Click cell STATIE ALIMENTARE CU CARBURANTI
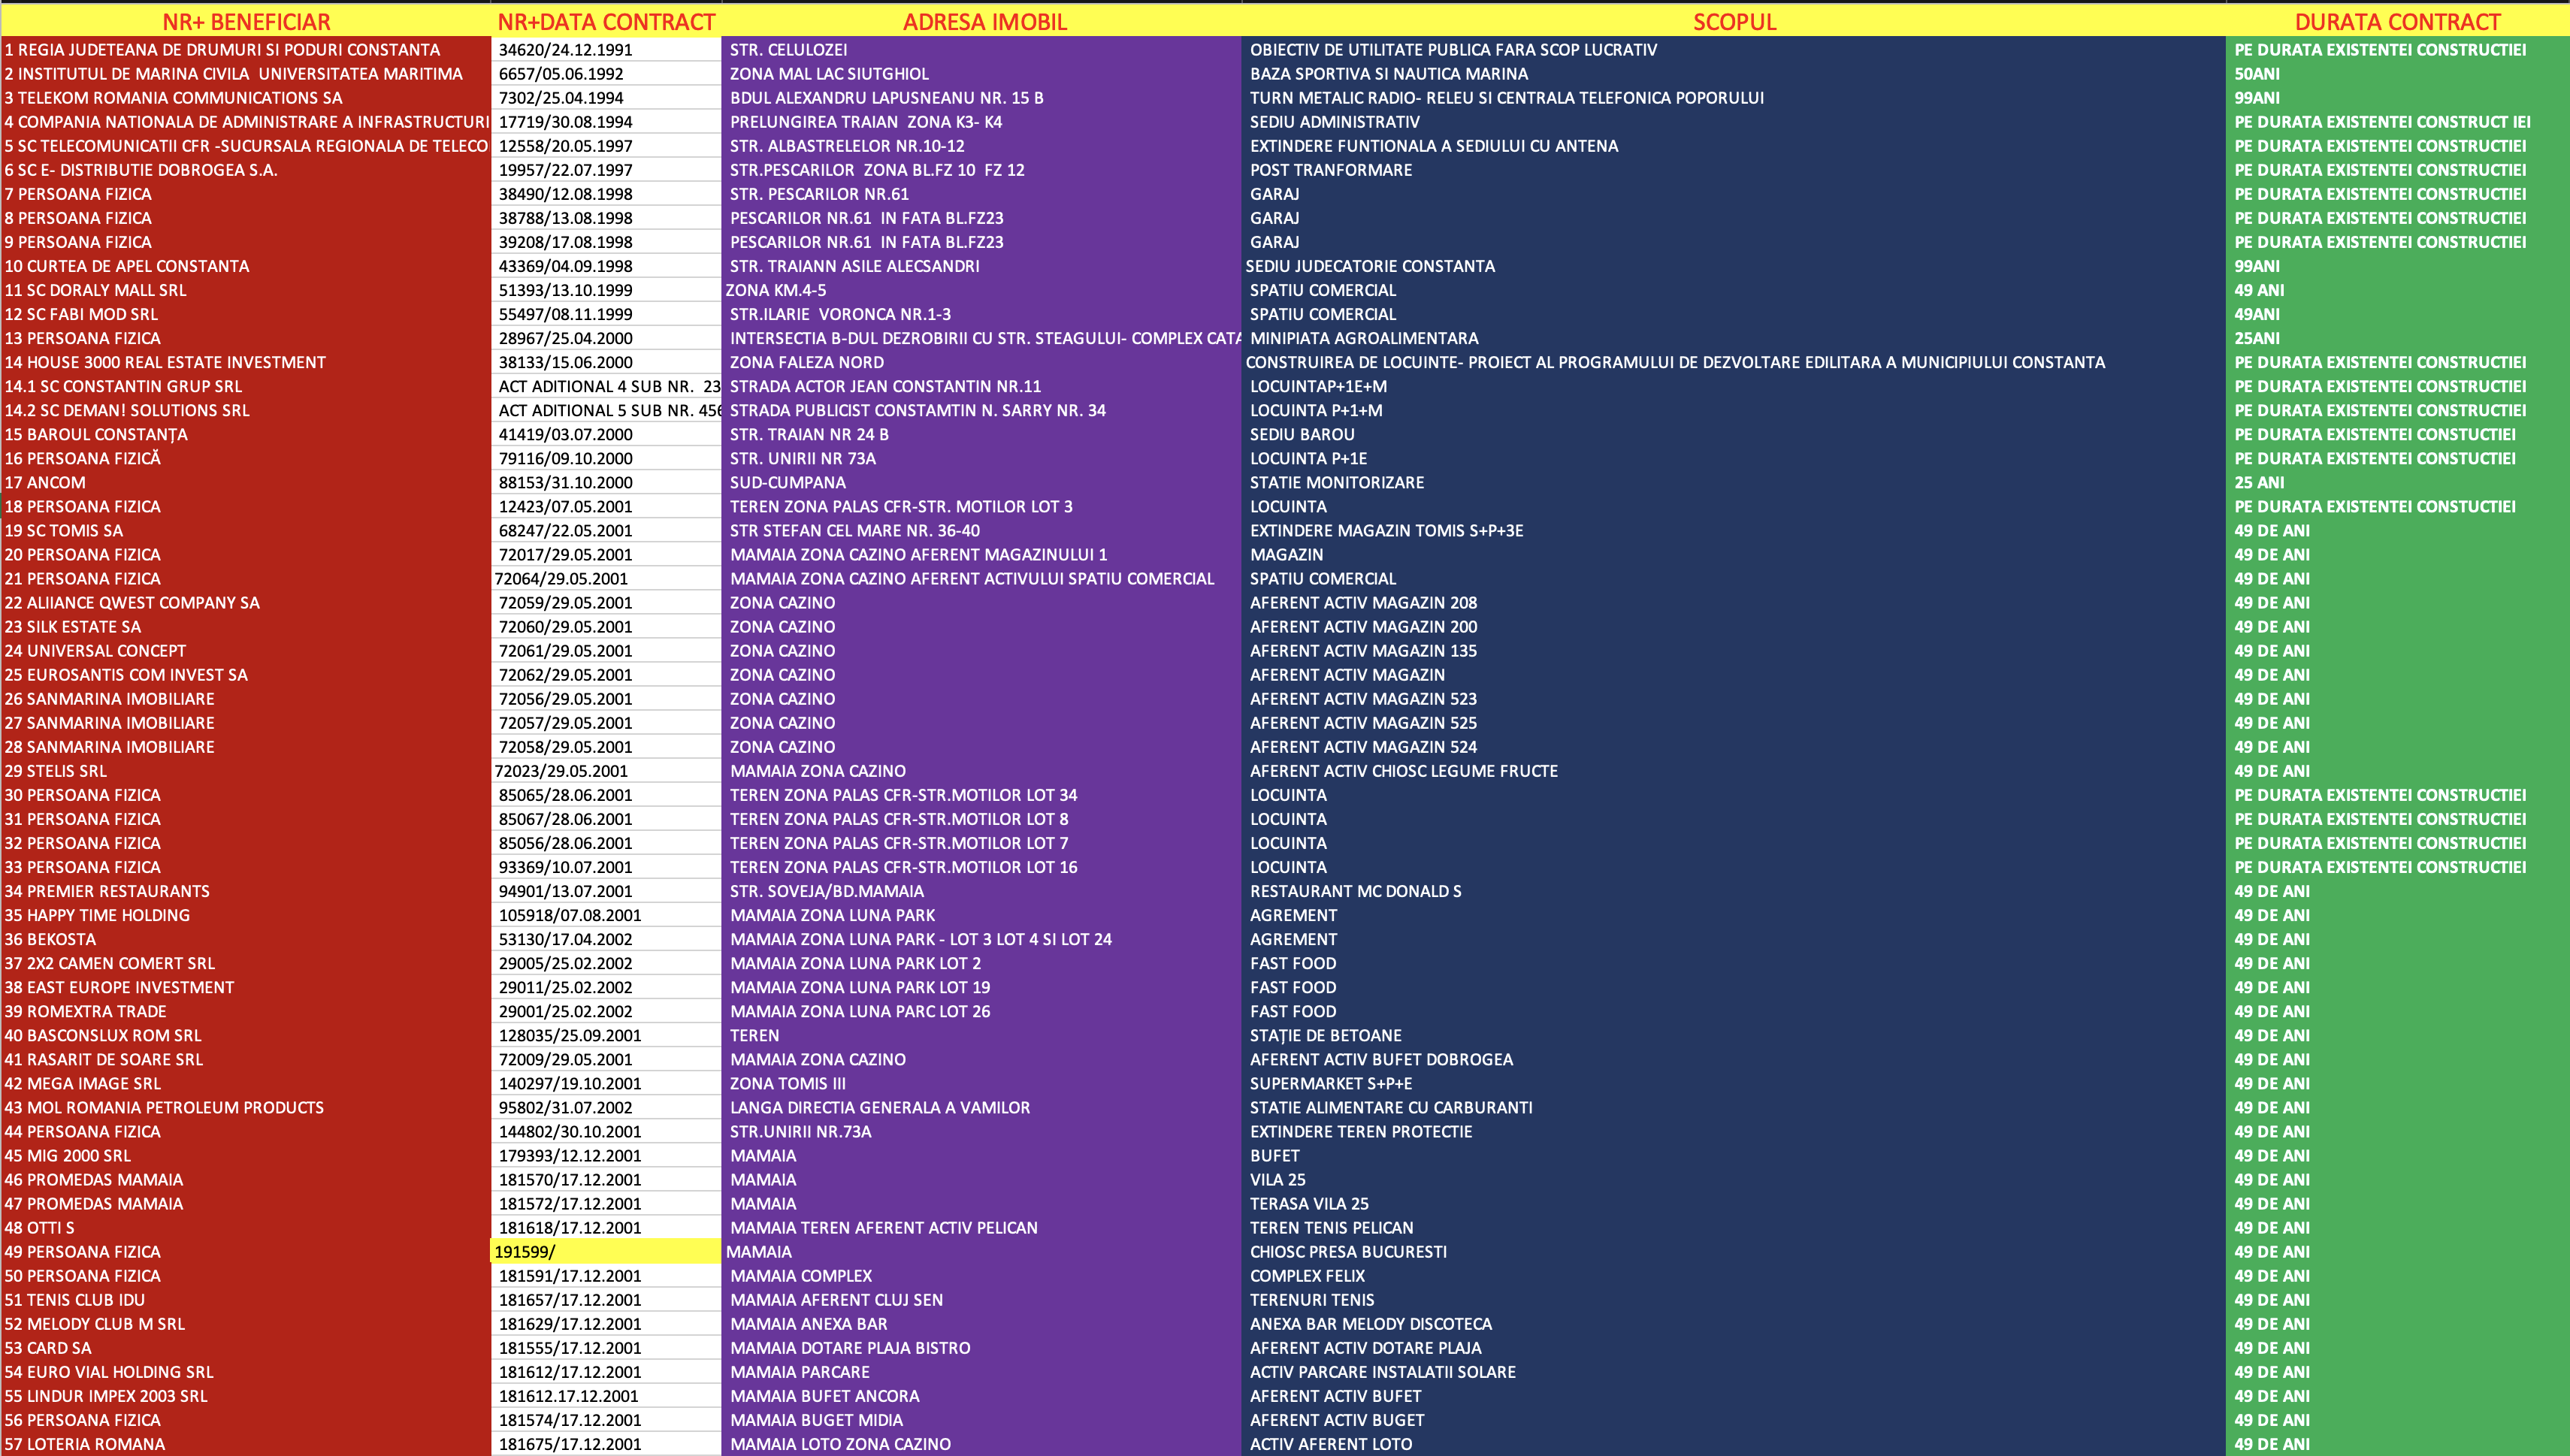This screenshot has width=2570, height=1456. [x=1390, y=1107]
